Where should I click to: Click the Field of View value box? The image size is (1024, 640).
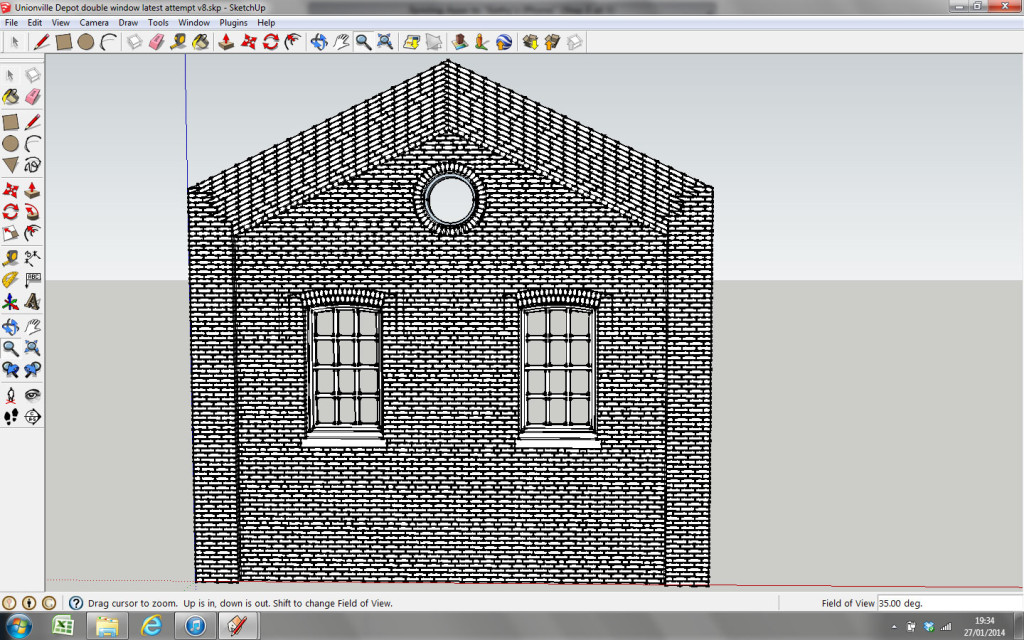tap(950, 603)
